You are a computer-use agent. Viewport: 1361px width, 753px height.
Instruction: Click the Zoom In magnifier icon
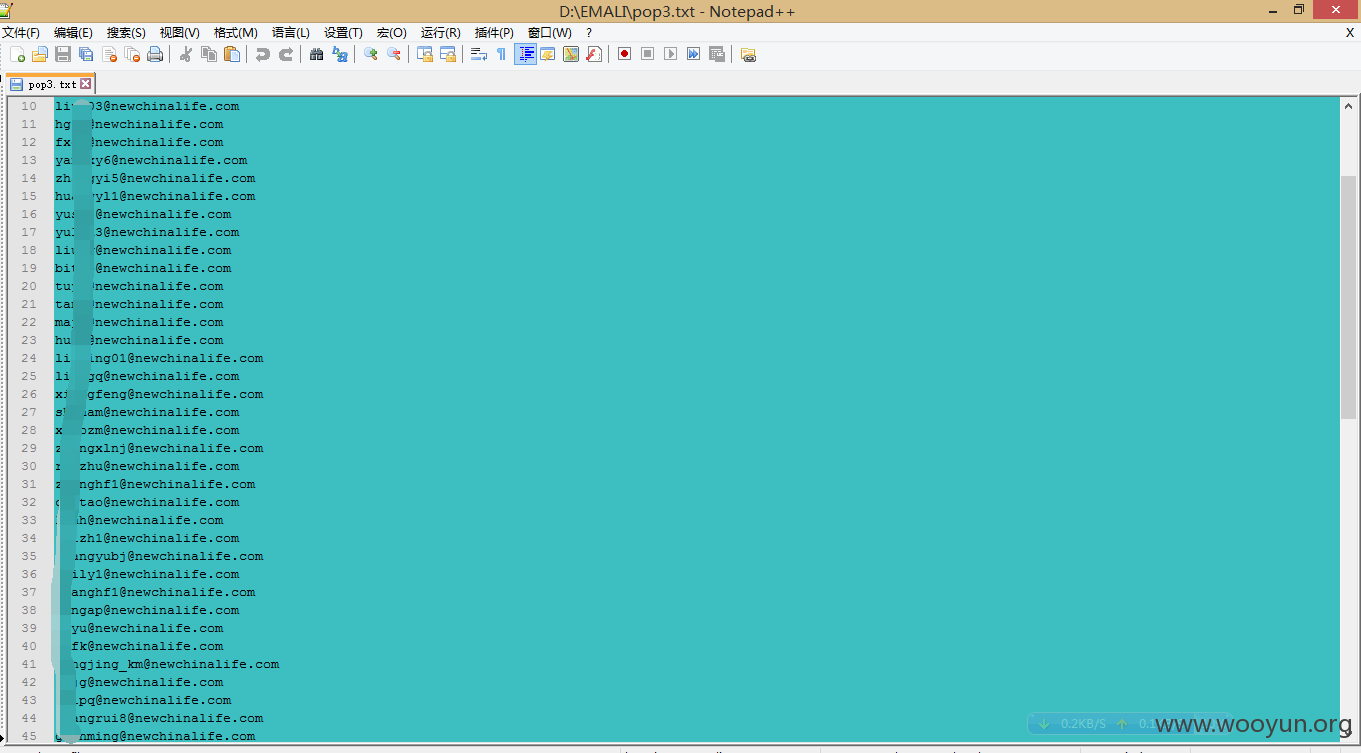(370, 54)
